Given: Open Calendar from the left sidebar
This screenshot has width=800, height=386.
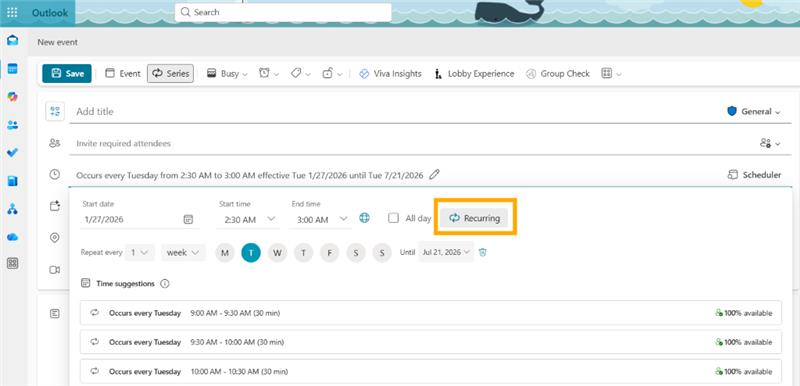Looking at the screenshot, I should tap(13, 69).
